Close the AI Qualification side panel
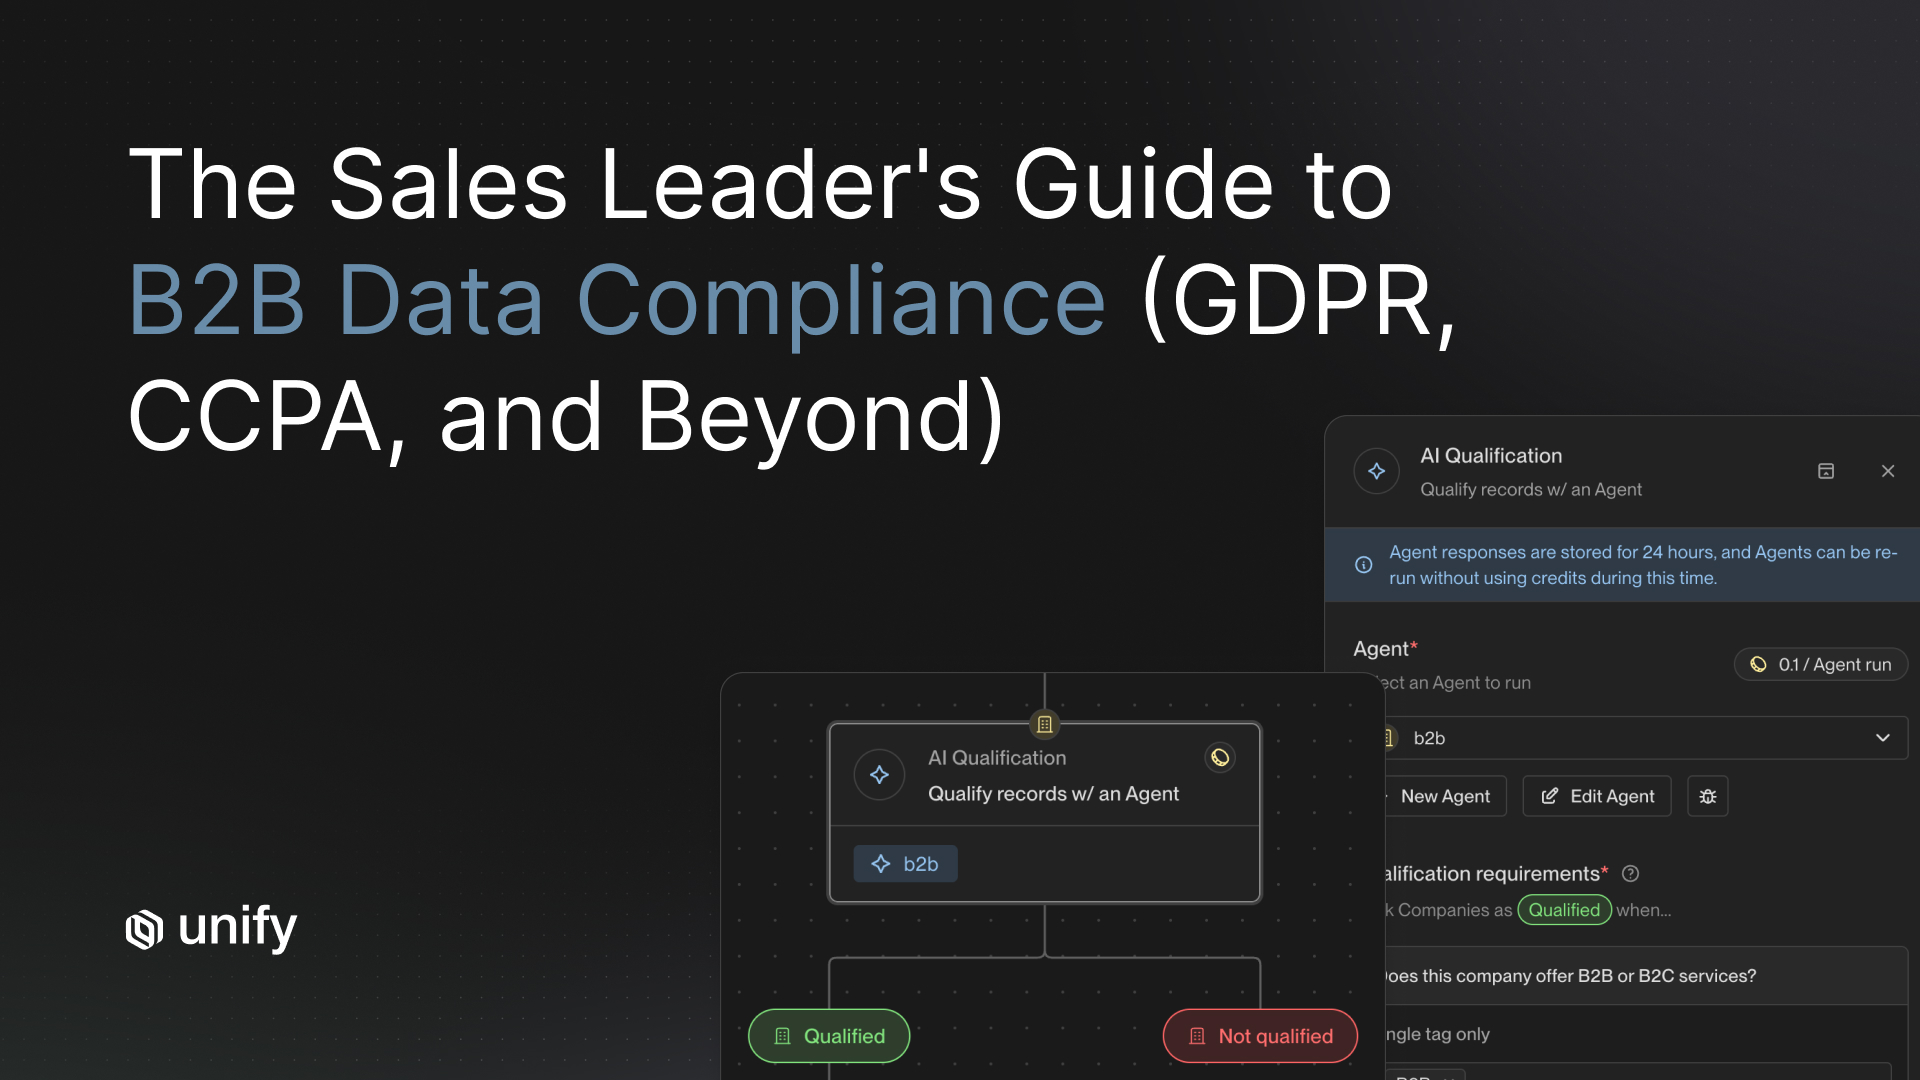The height and width of the screenshot is (1080, 1920). click(1887, 471)
